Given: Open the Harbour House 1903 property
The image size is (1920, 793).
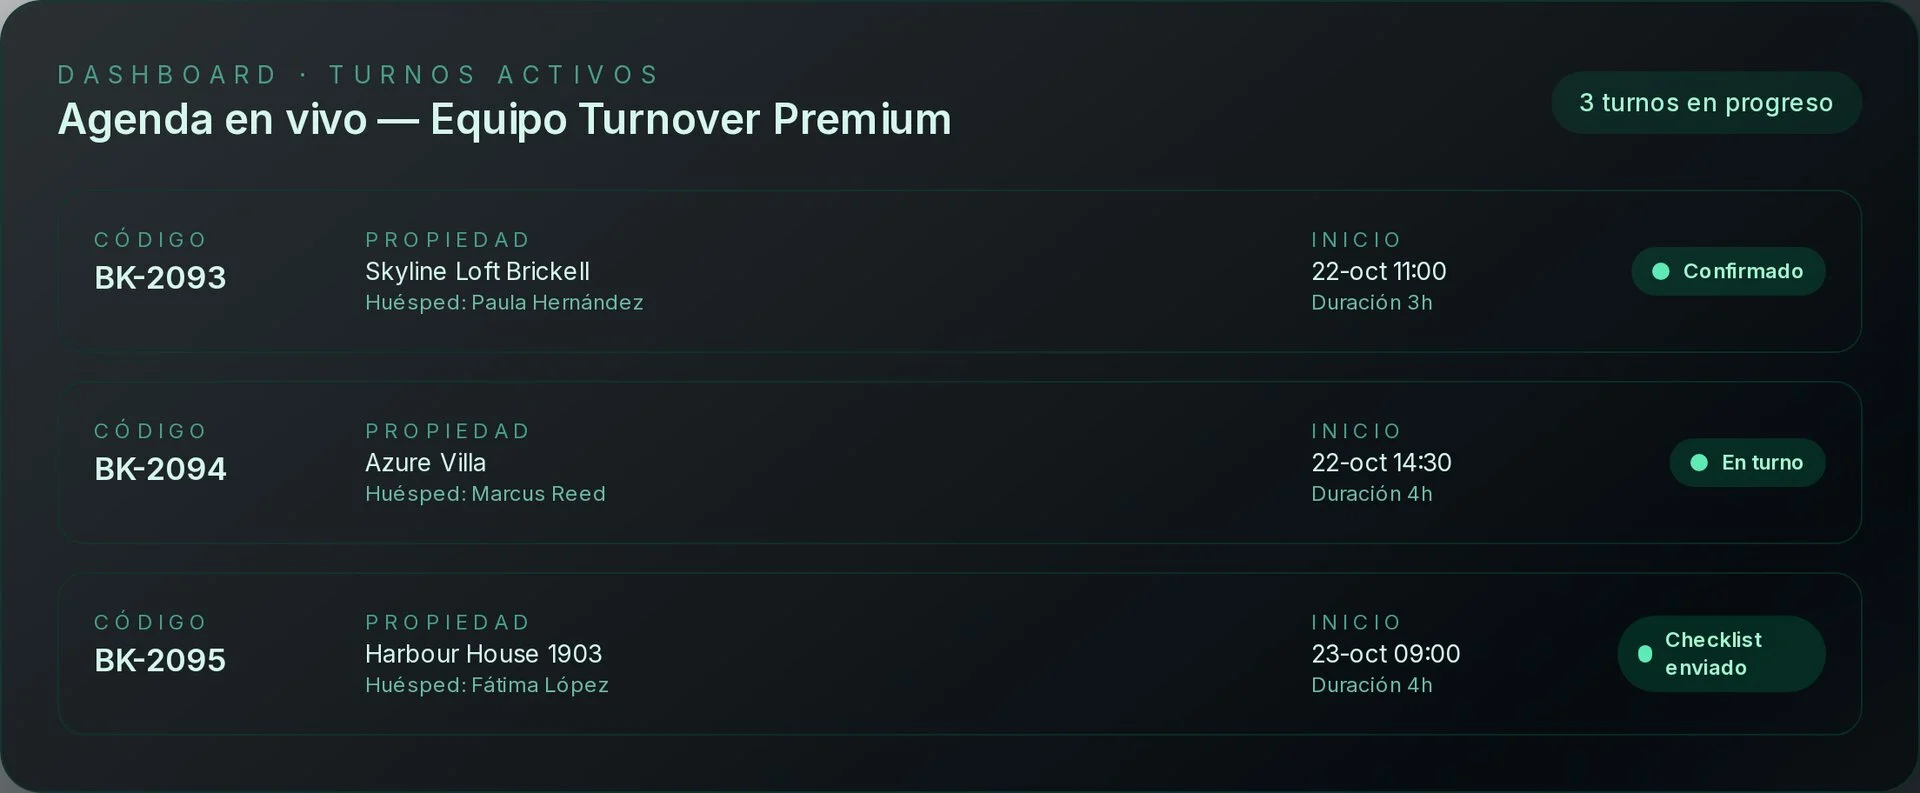Looking at the screenshot, I should (x=483, y=654).
